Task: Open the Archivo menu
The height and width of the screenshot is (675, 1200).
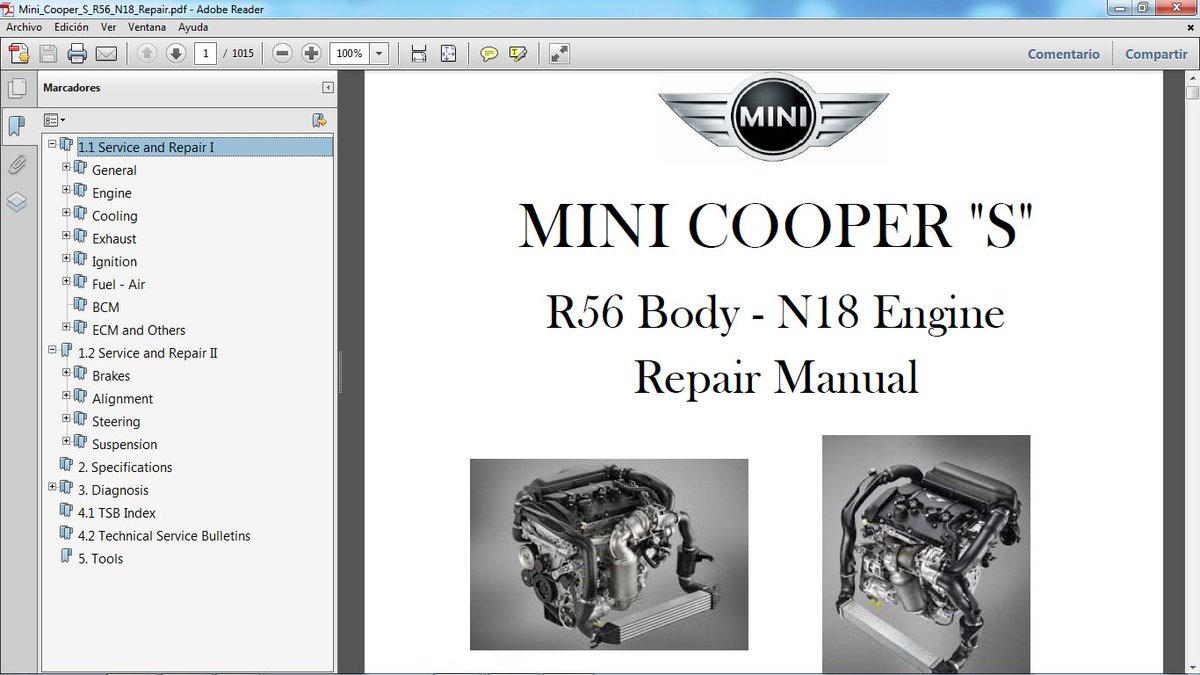Action: (x=24, y=27)
